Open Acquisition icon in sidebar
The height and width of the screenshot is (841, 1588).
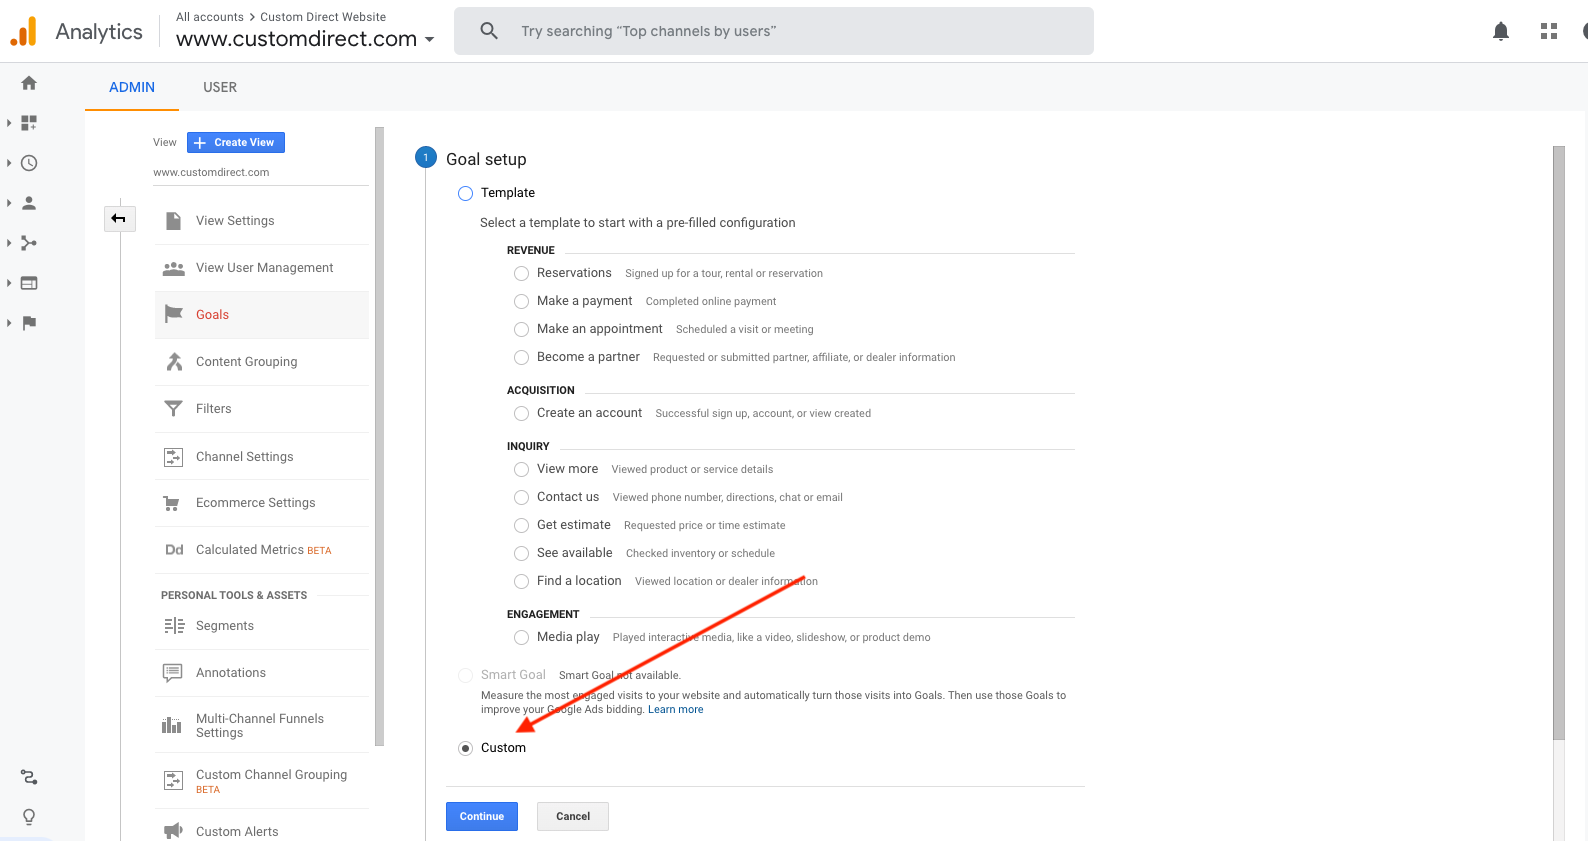click(x=29, y=243)
